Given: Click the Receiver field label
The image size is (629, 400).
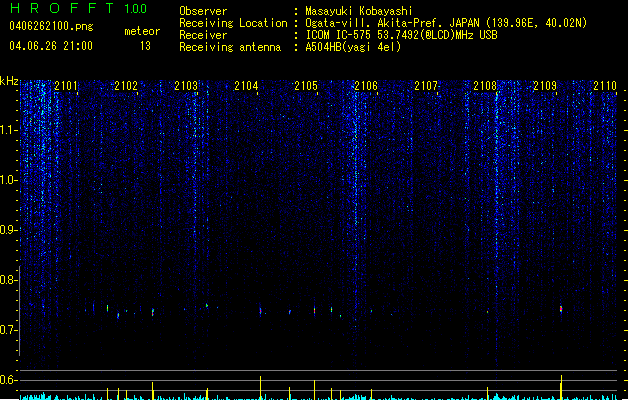Looking at the screenshot, I should [203, 35].
